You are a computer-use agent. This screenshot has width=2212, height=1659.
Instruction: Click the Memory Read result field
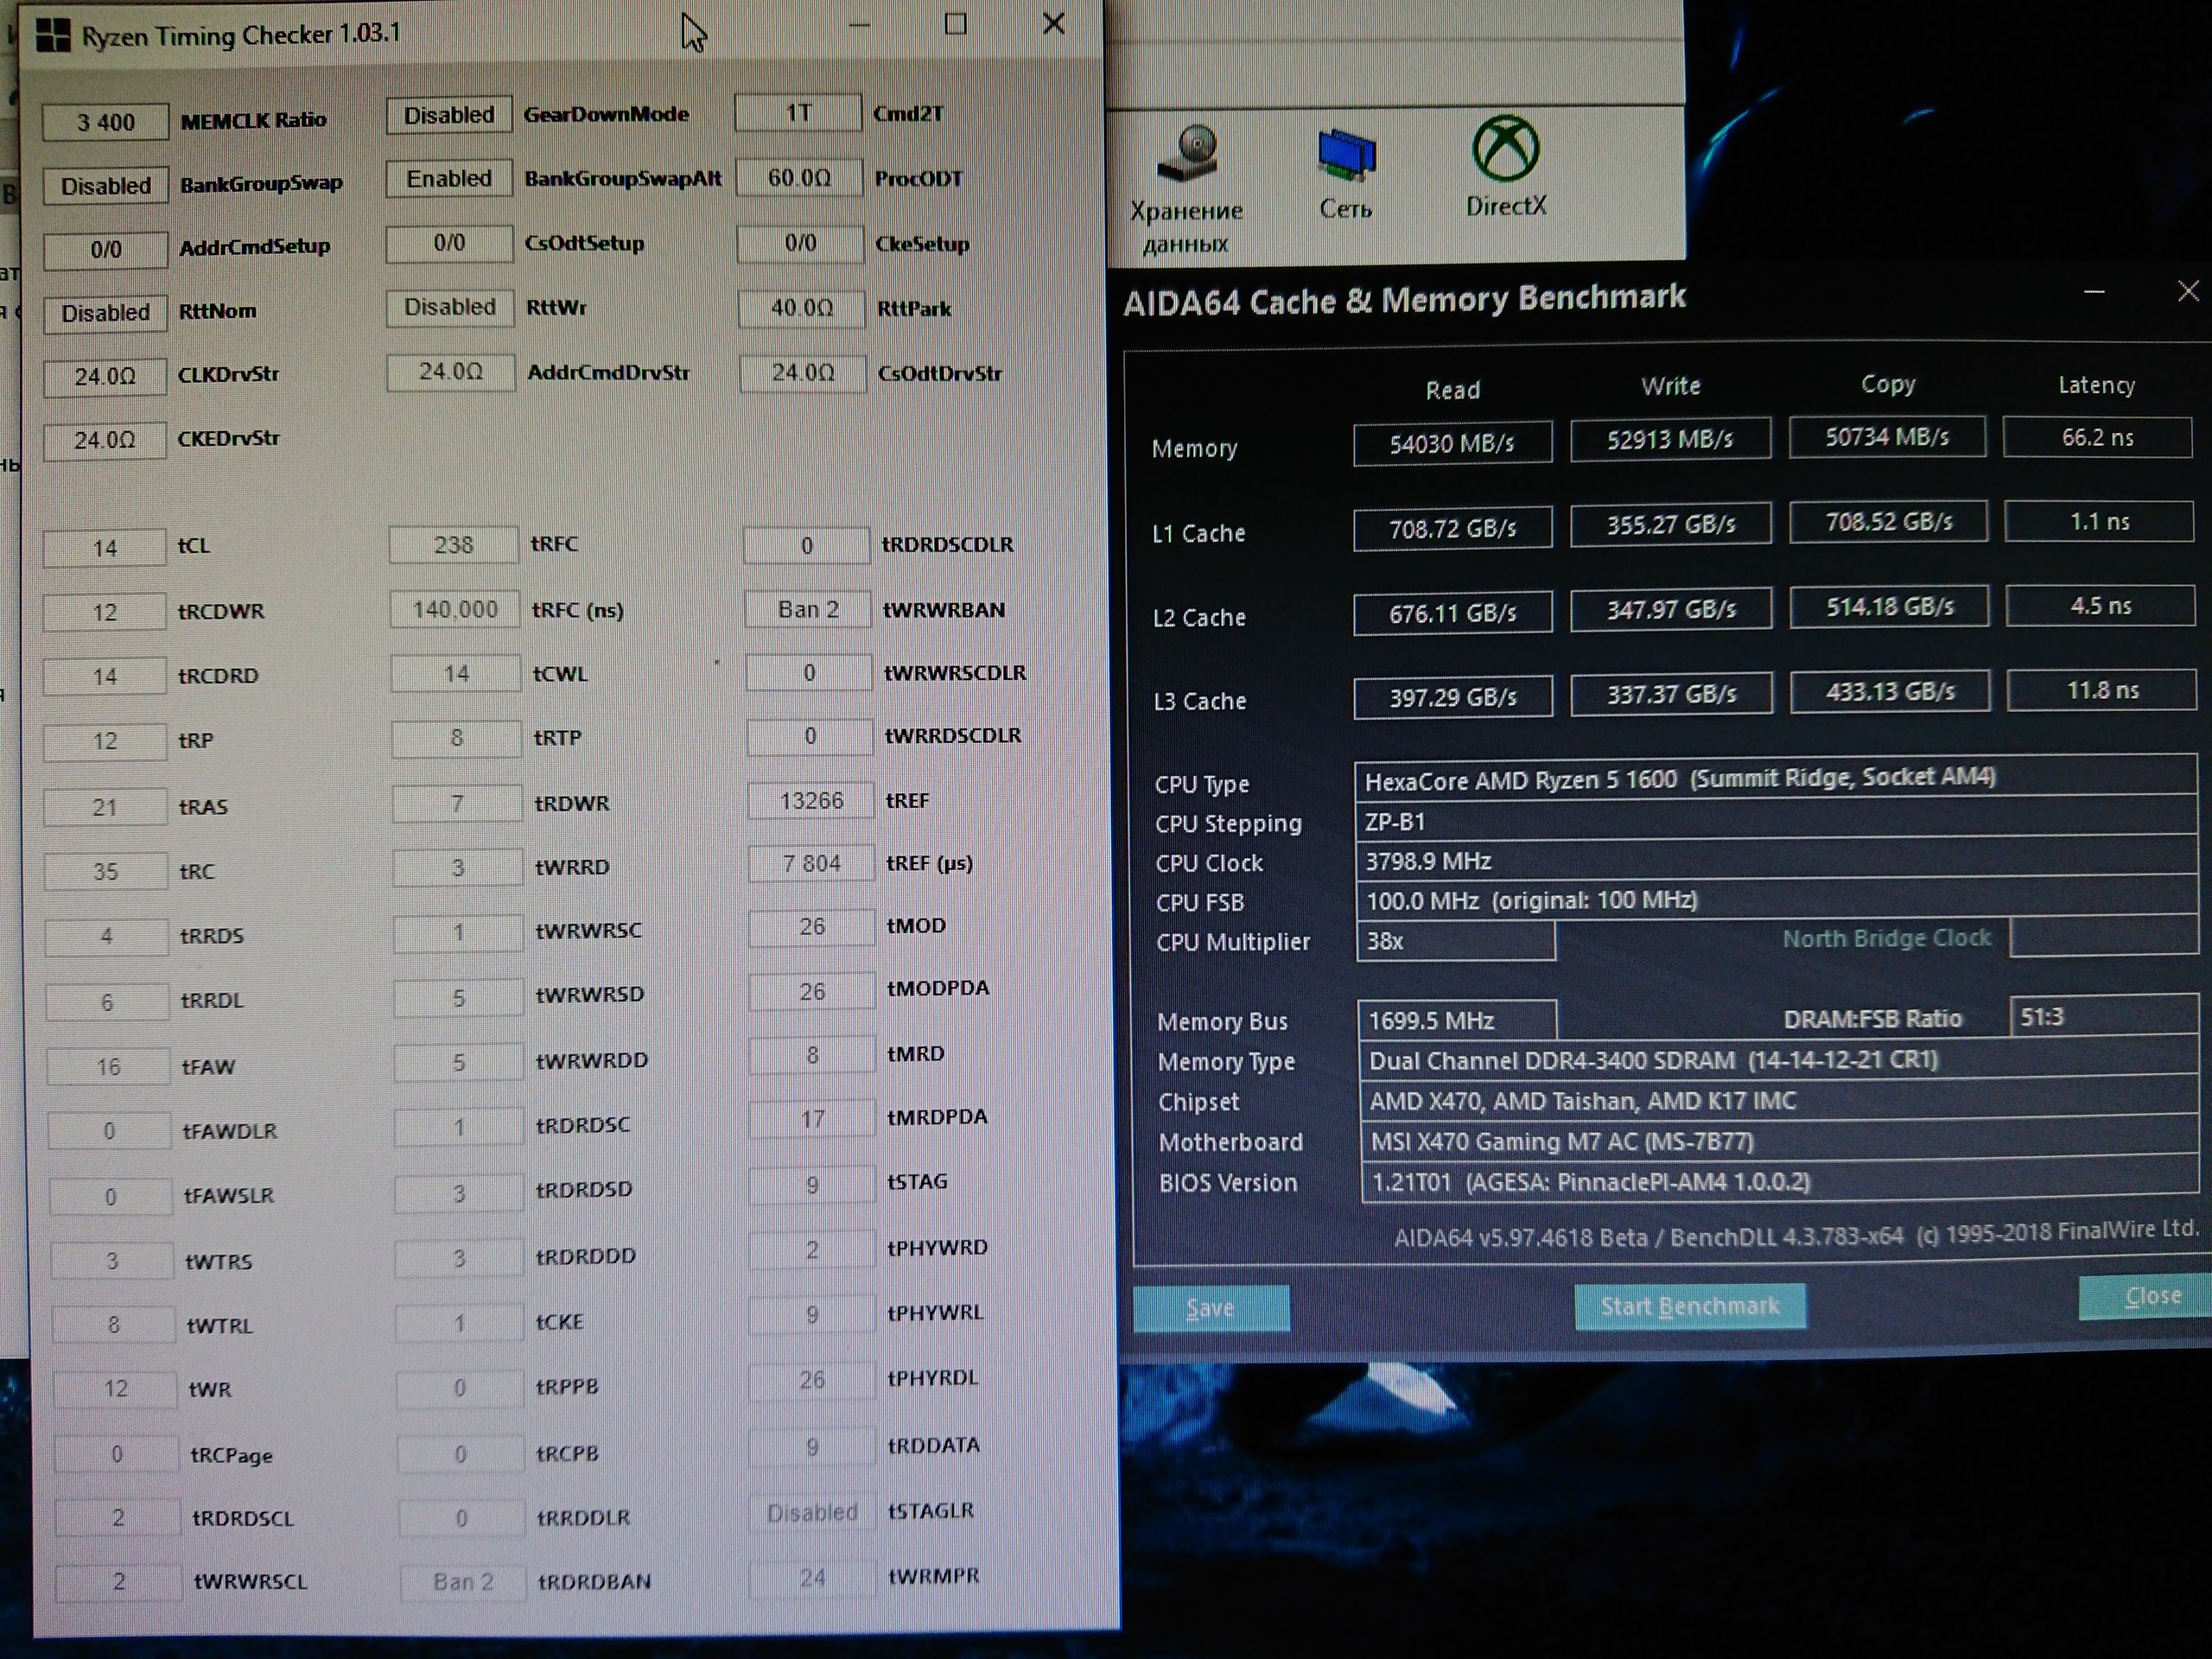1452,444
